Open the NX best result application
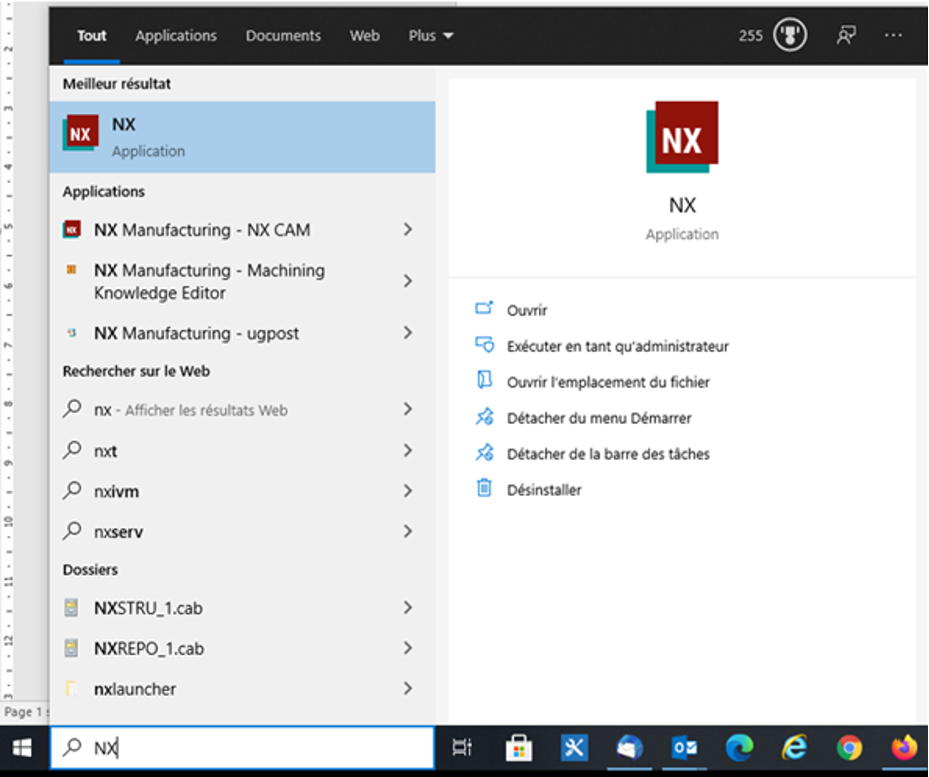 242,137
